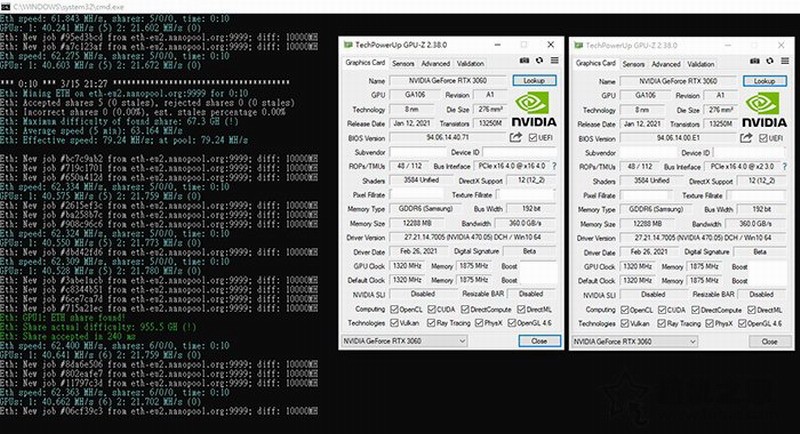This screenshot has height=434, width=800.
Task: Click the BIOS export icon in left GPU-Z window
Action: 514,137
